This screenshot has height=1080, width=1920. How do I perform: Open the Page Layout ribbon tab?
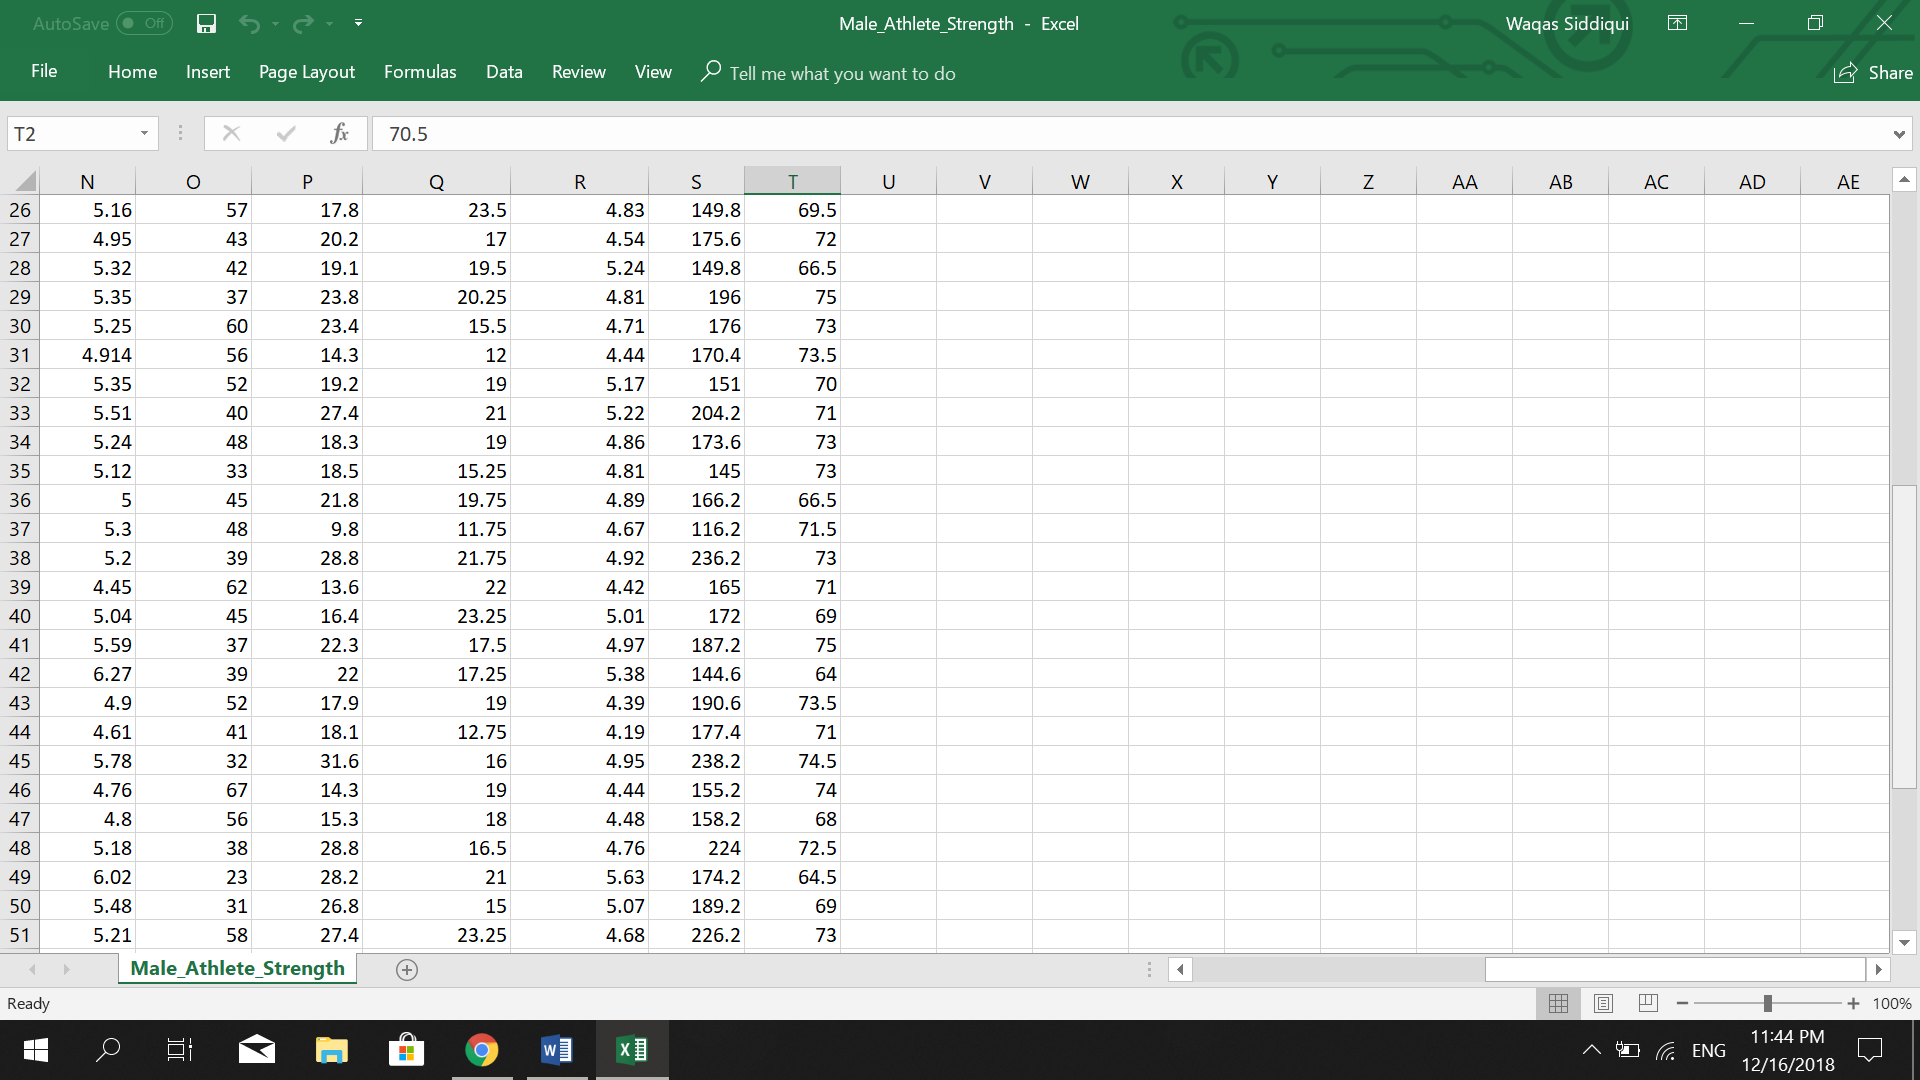pos(306,72)
